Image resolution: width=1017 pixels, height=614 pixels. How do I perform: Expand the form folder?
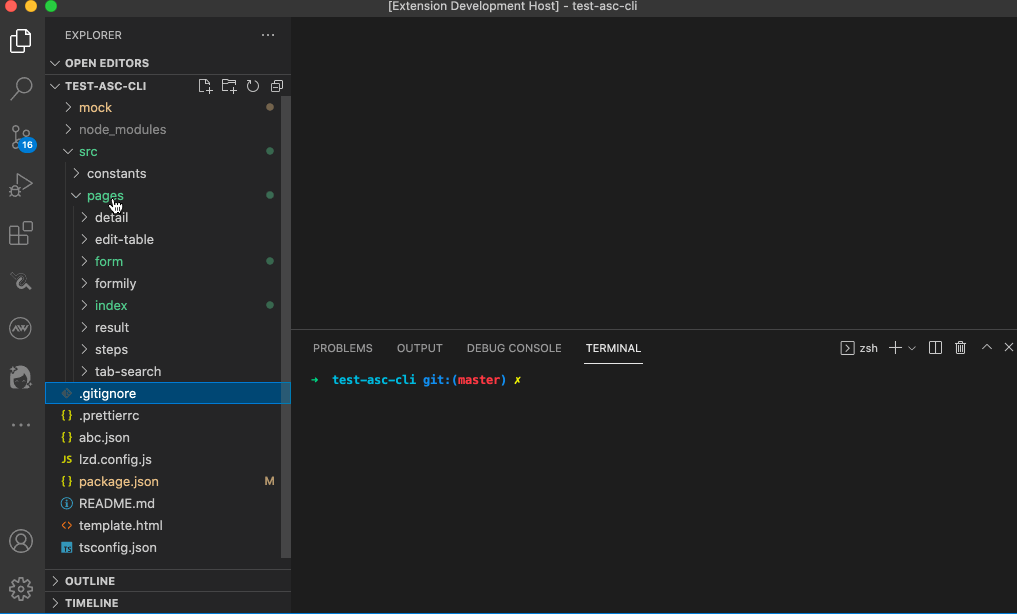point(163,262)
